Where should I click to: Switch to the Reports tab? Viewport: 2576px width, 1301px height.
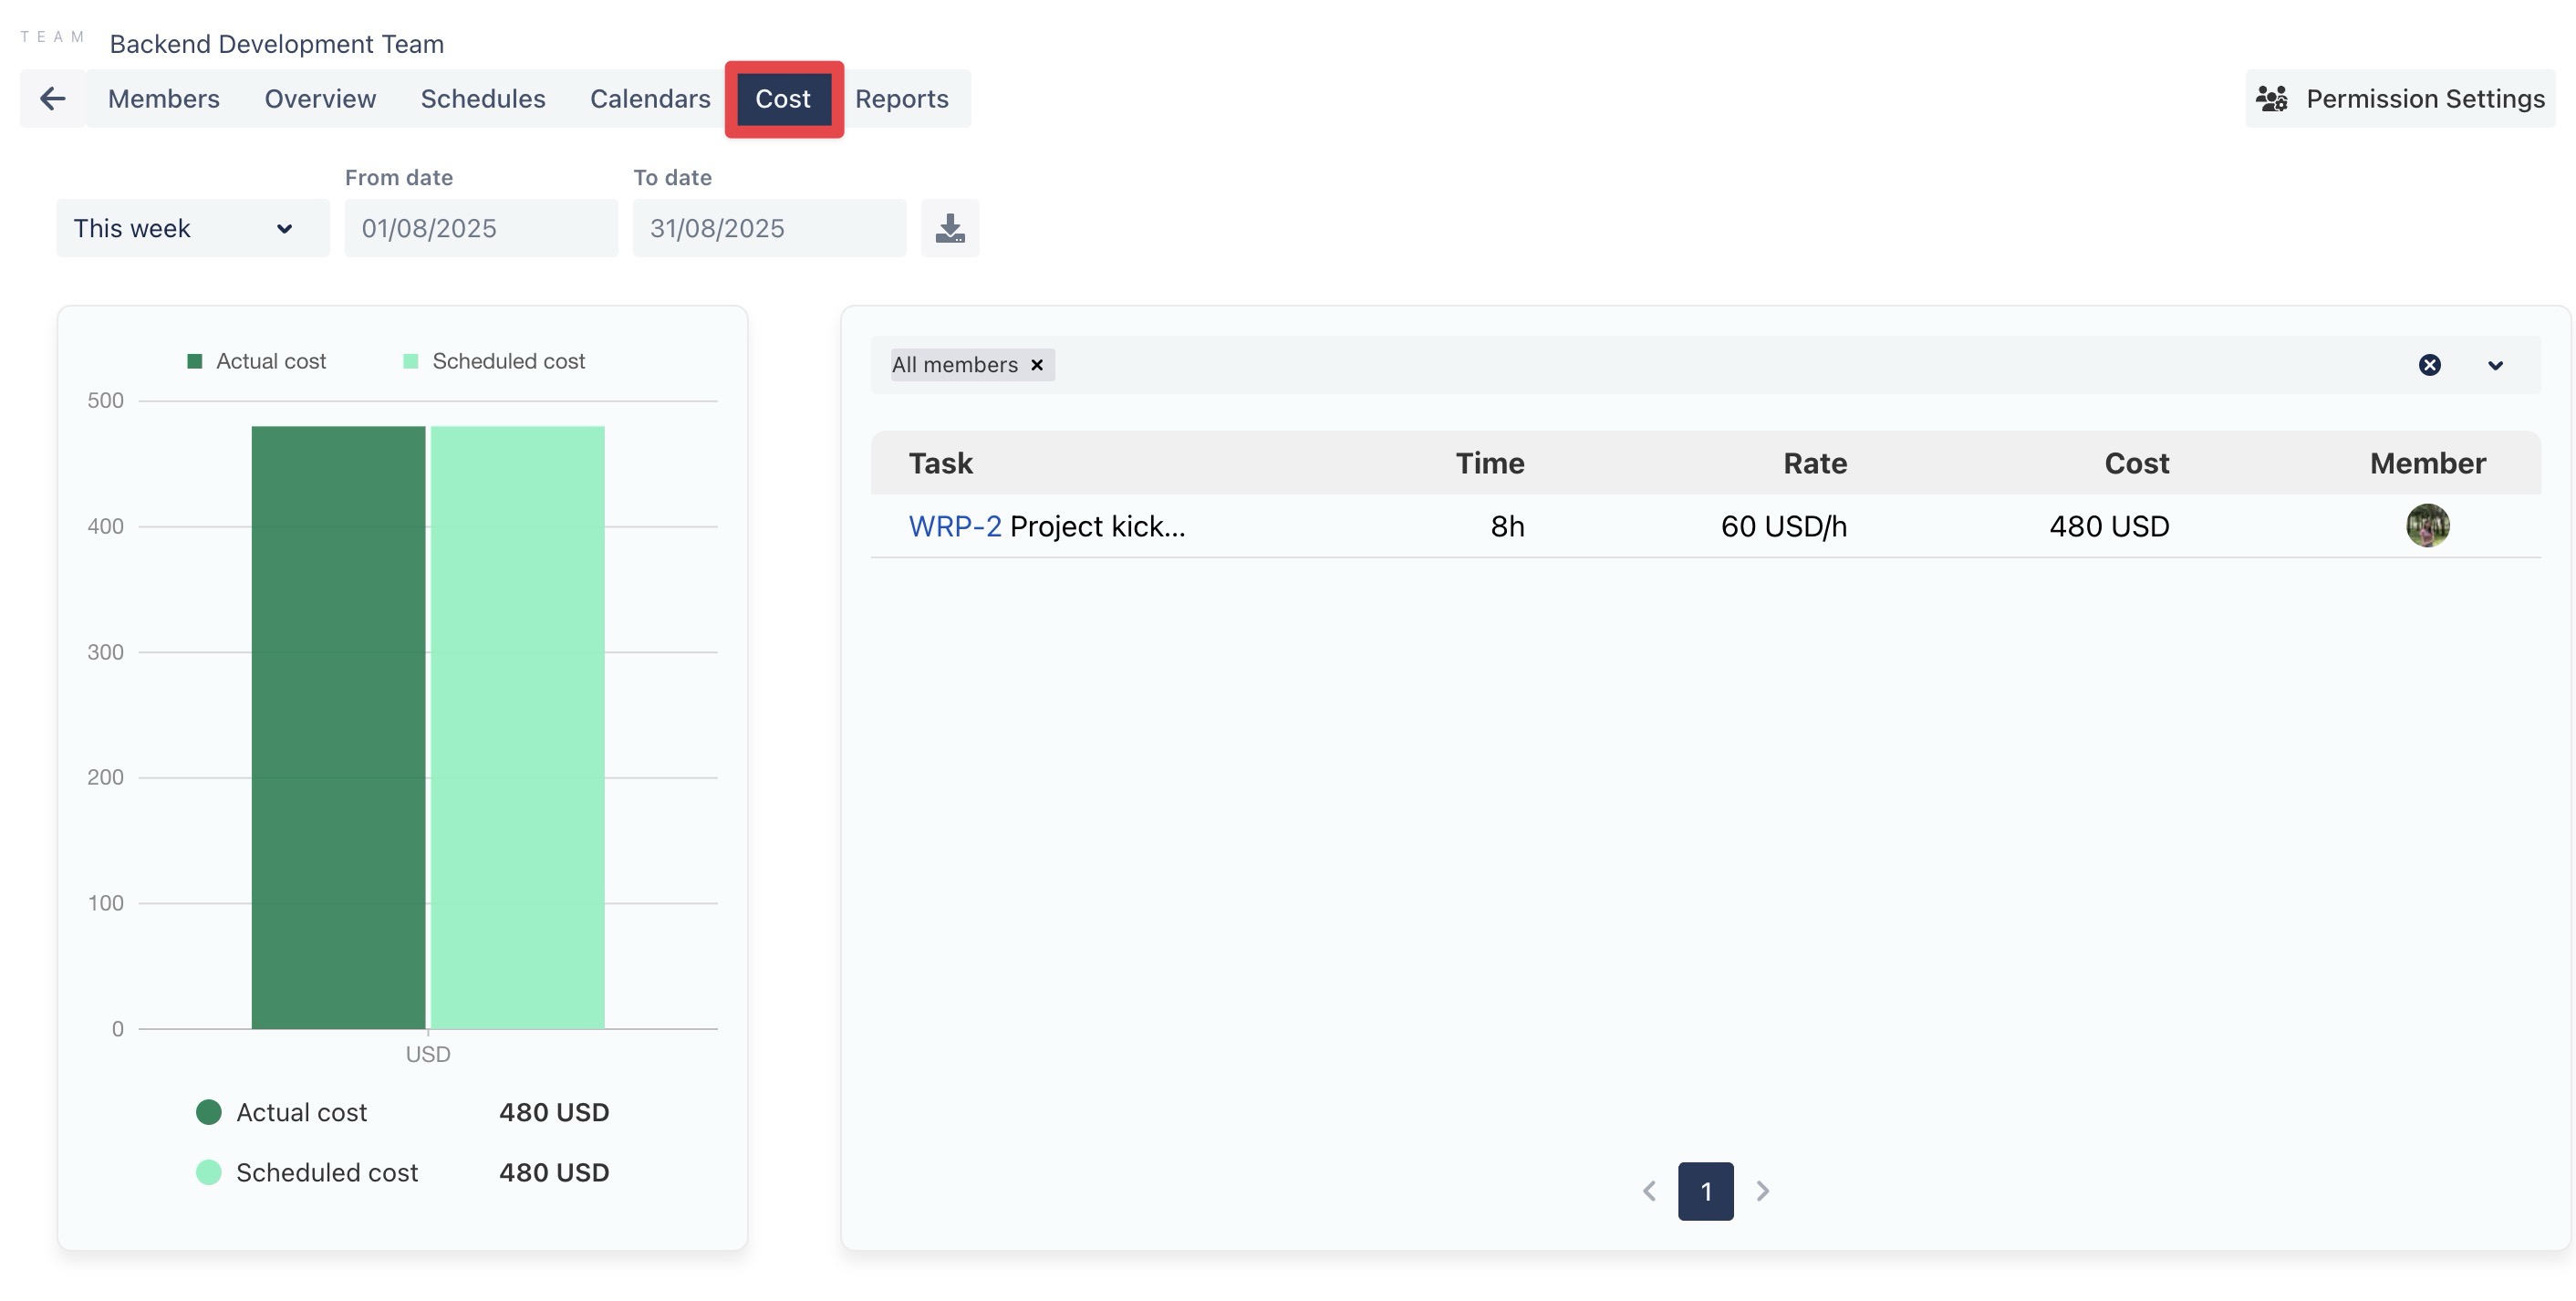click(x=901, y=98)
